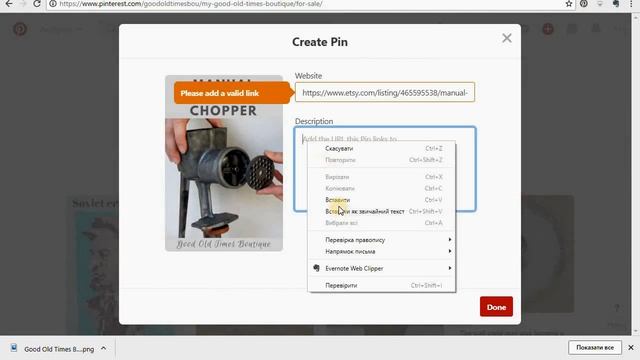Click the manual chopper pin image
640x360 pixels.
point(224,163)
